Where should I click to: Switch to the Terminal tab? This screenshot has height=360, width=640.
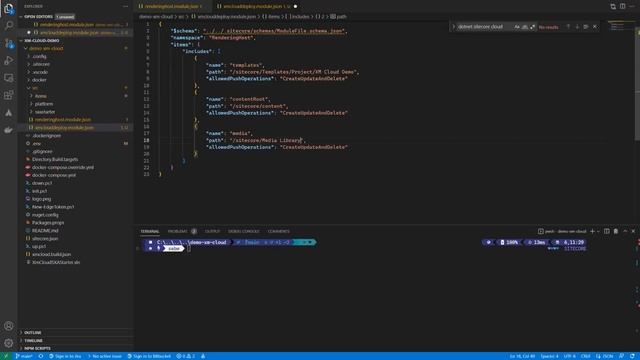click(150, 231)
